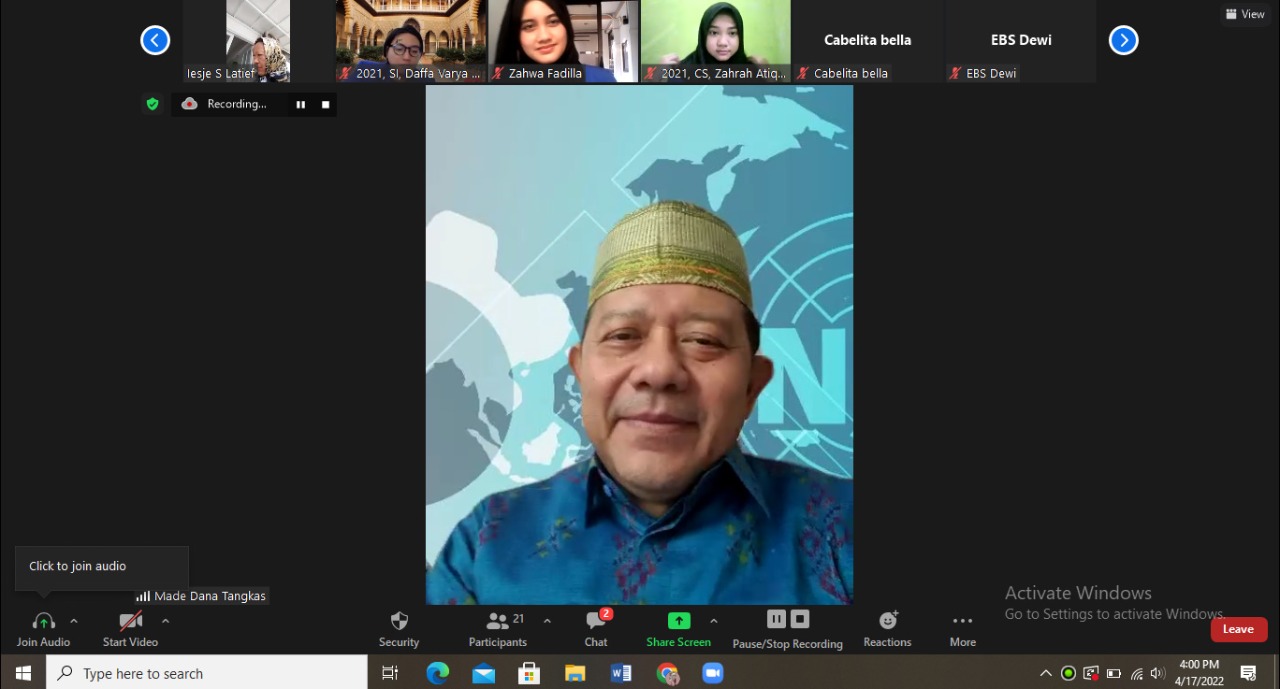This screenshot has height=689, width=1280.
Task: Open the Reactions menu
Action: [887, 629]
